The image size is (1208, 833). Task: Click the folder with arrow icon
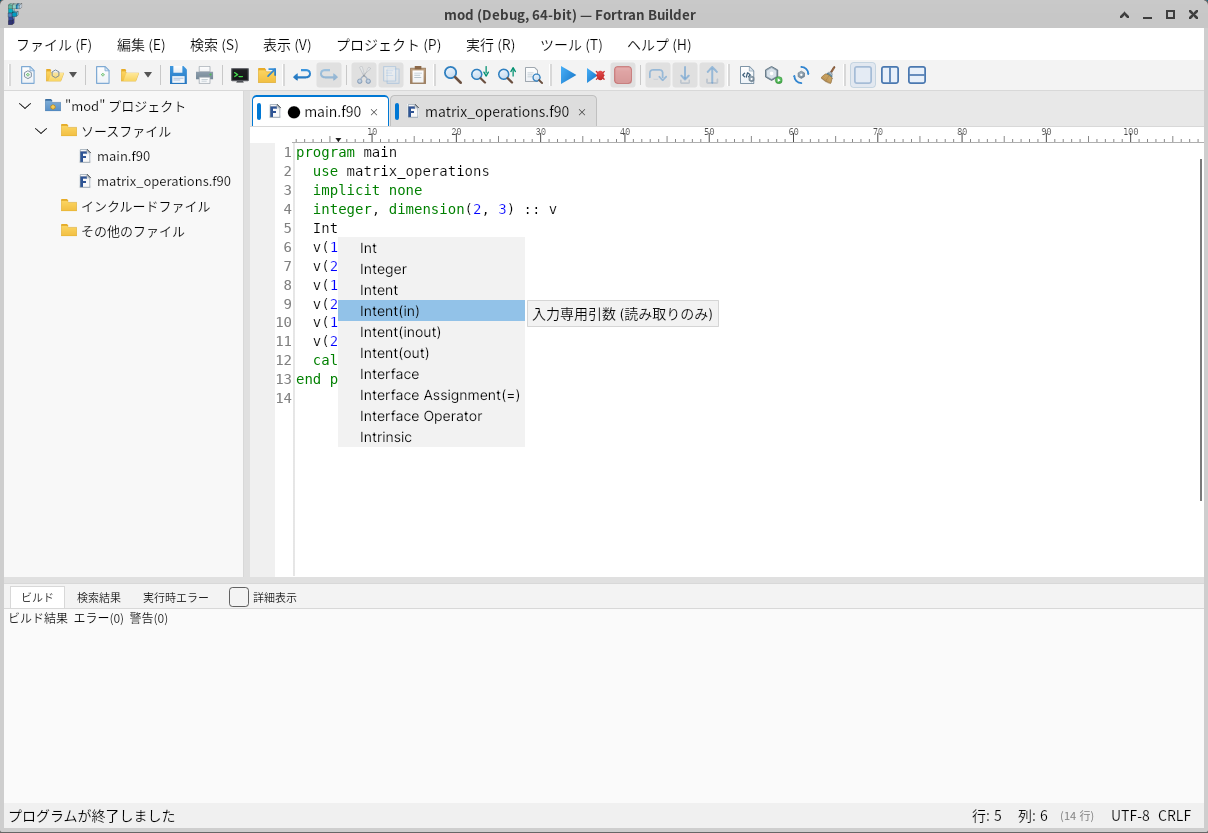(267, 75)
